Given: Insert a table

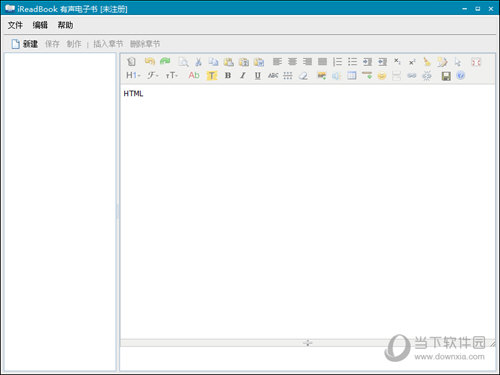Looking at the screenshot, I should point(352,76).
